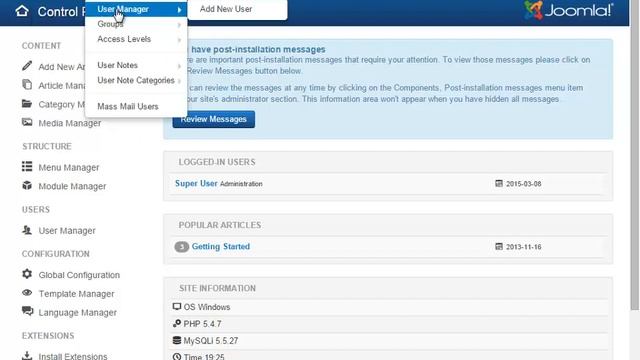The height and width of the screenshot is (360, 640).
Task: Click the Language Manager chat icon
Action: coord(27,311)
